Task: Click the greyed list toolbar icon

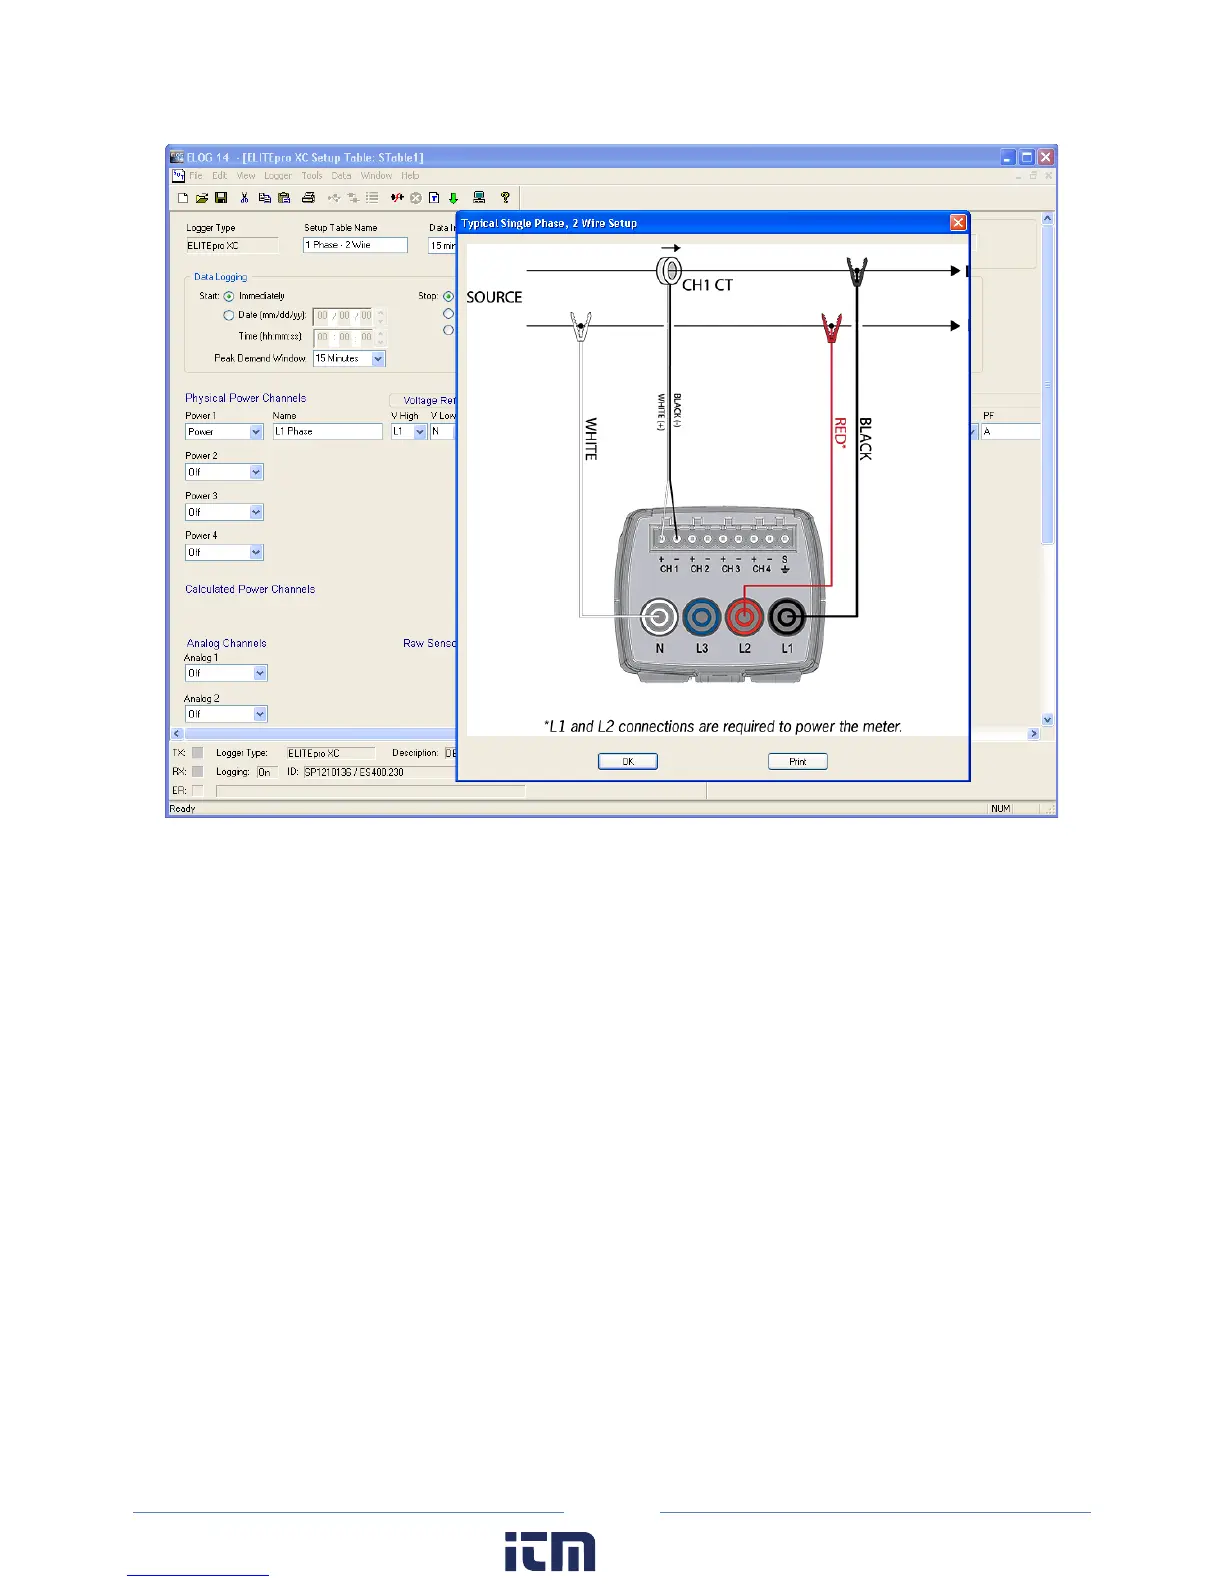Action: (372, 198)
